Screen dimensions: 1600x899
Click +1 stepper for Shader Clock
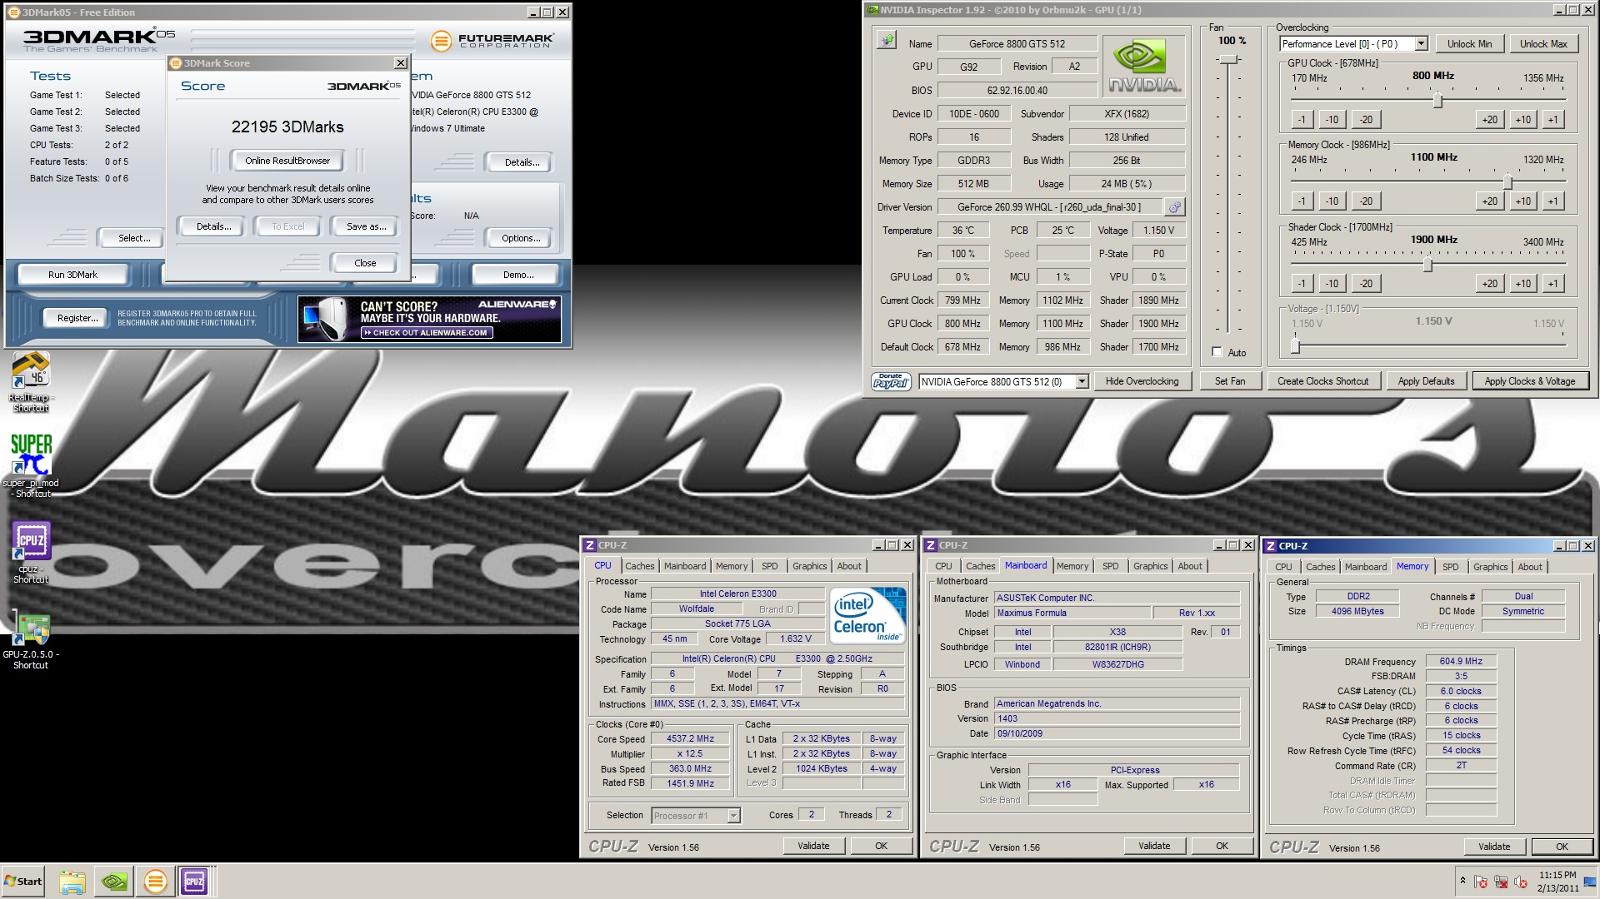coord(1552,283)
